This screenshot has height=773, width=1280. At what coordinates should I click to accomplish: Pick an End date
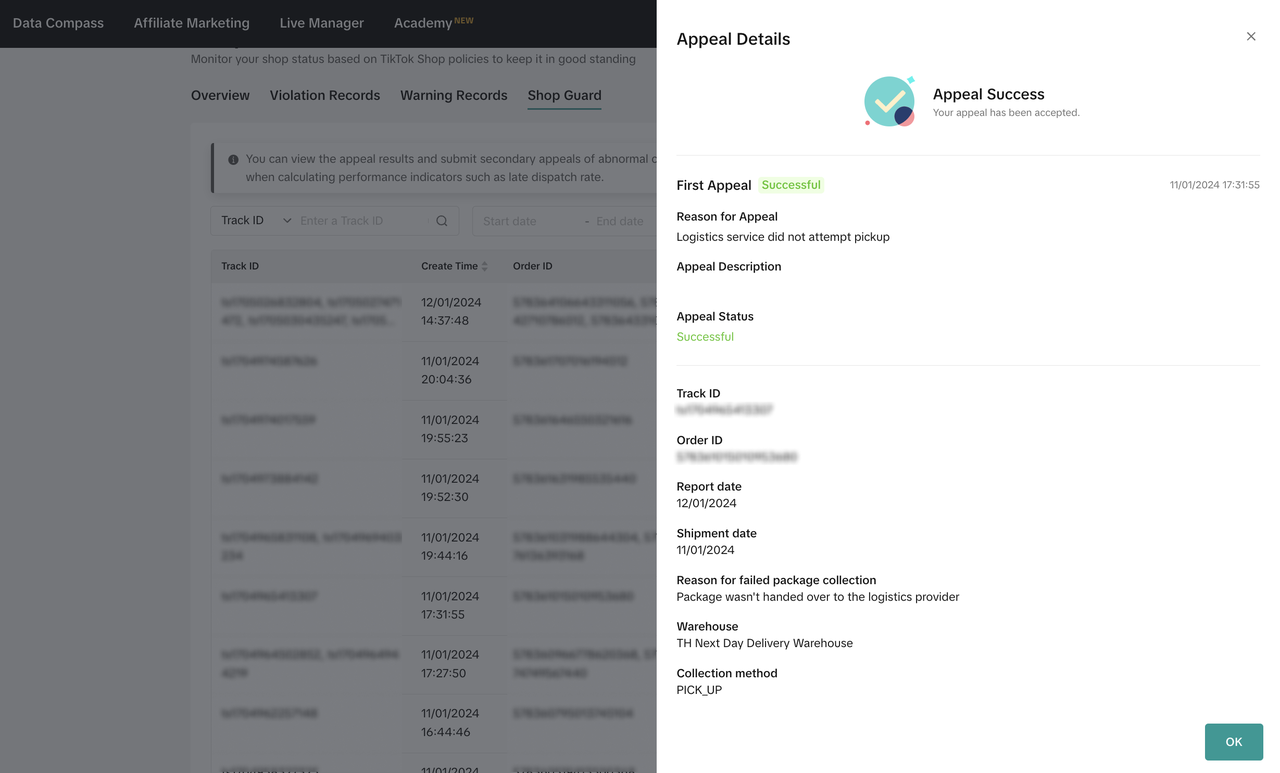coord(619,221)
